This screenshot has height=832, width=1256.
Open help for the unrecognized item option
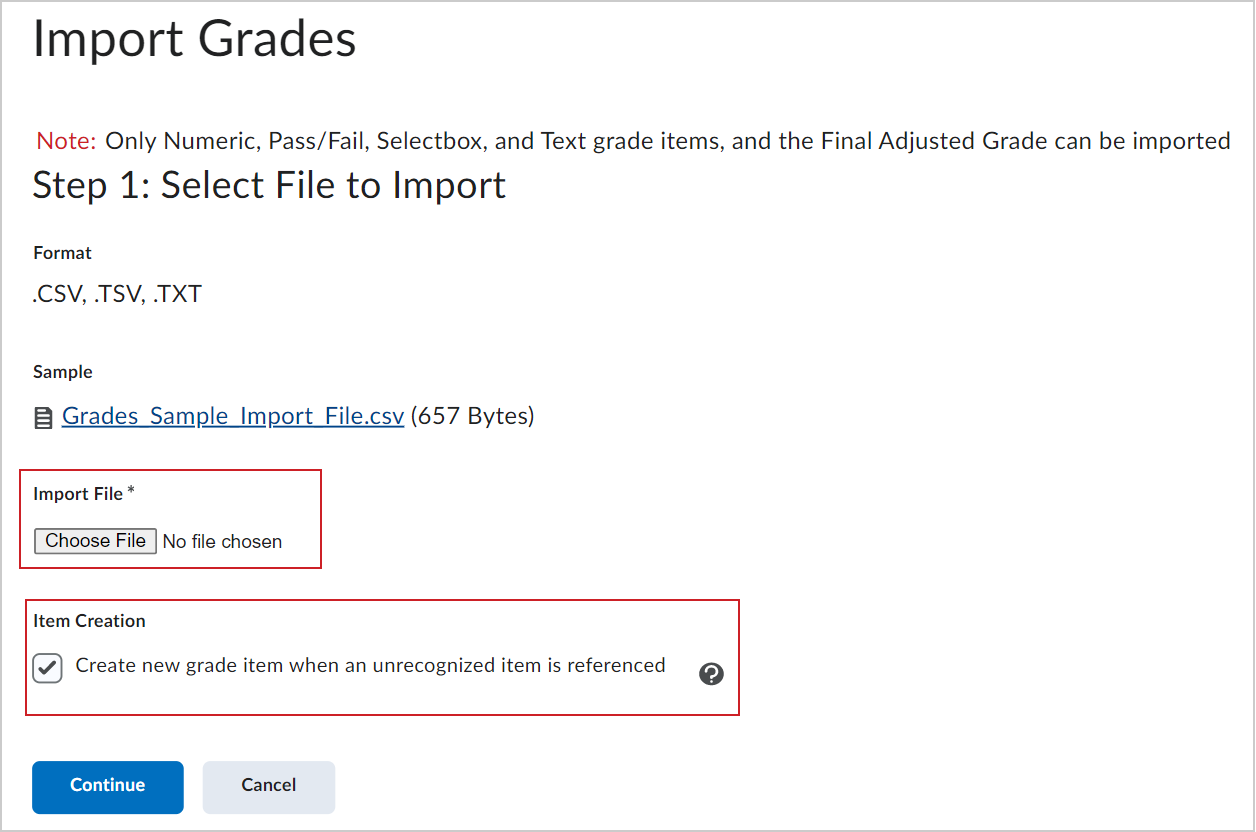[711, 674]
